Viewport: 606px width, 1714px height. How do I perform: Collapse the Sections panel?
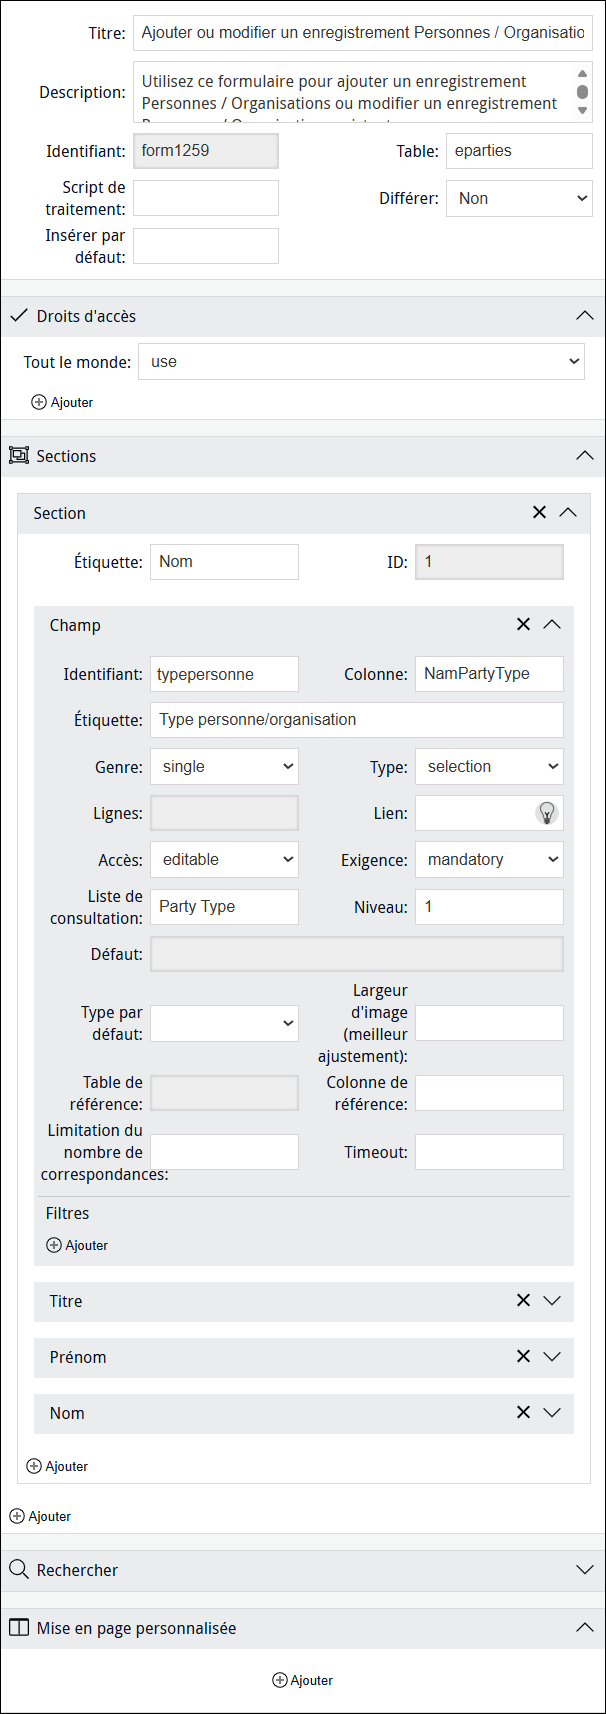click(x=585, y=456)
